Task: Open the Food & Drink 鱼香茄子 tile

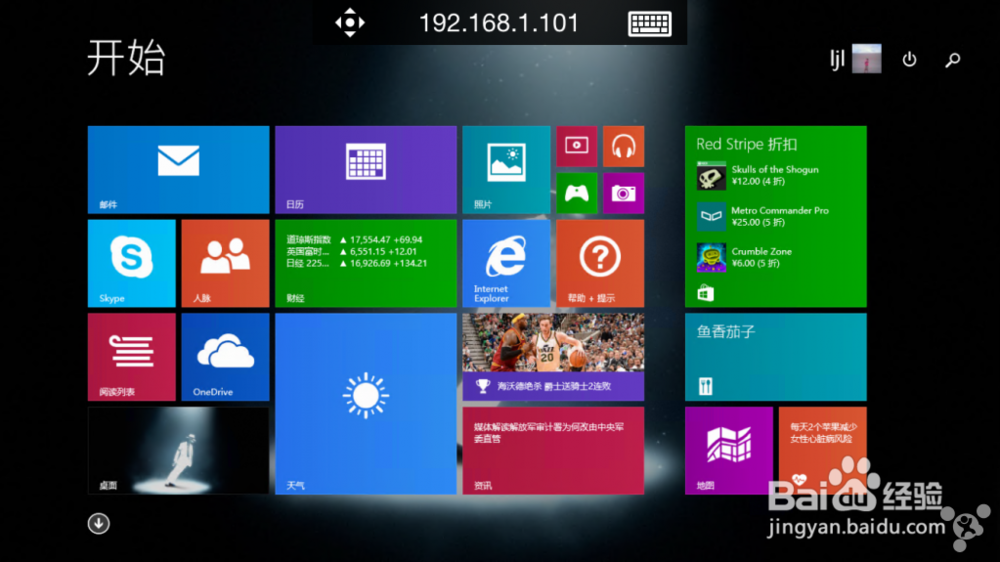Action: coord(776,357)
